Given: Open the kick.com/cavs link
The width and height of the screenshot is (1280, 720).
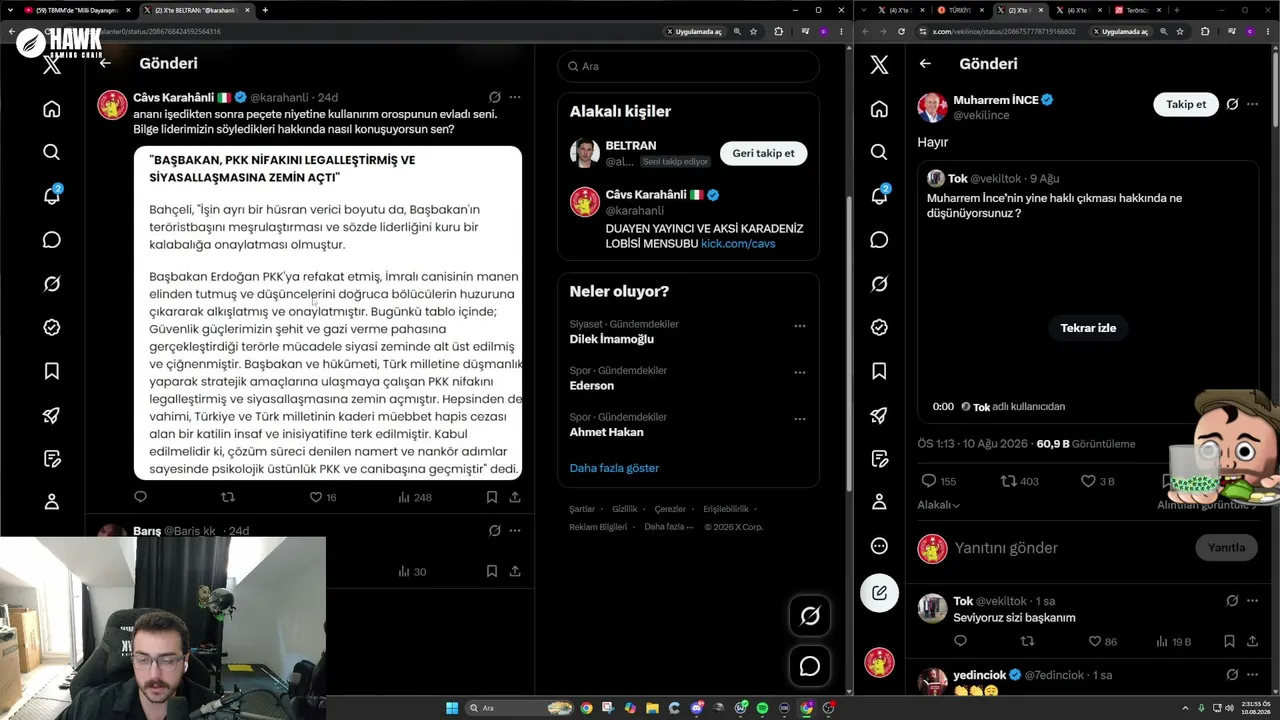Looking at the screenshot, I should 738,243.
